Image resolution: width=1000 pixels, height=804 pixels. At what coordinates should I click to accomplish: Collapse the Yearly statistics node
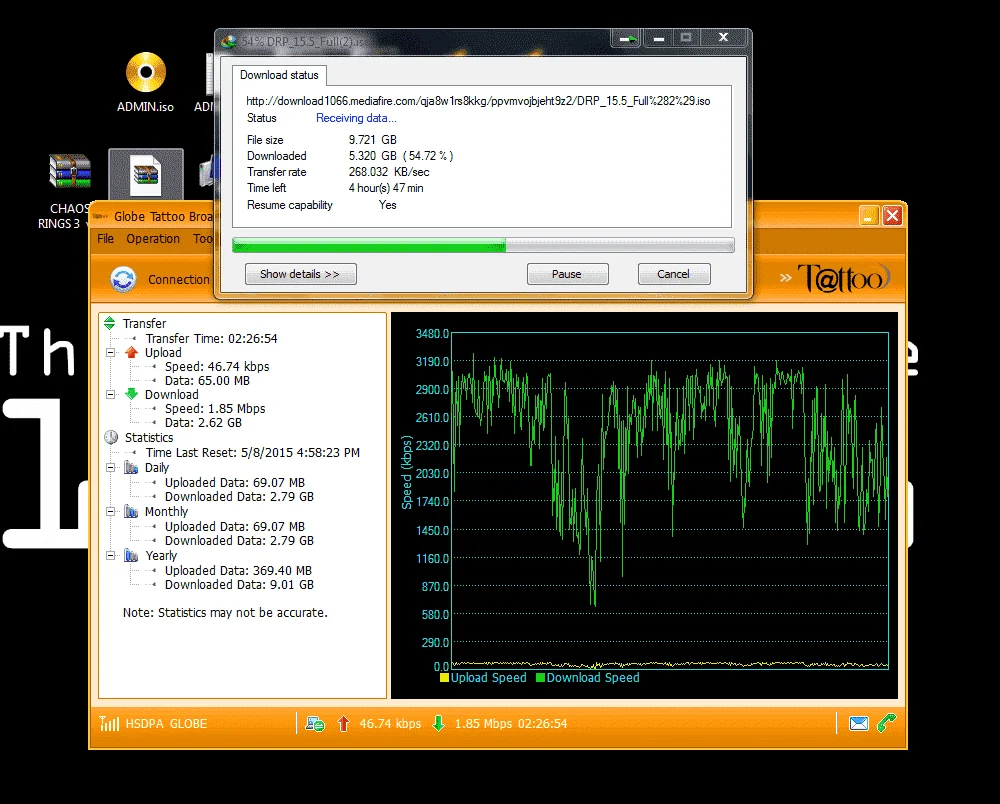point(110,555)
